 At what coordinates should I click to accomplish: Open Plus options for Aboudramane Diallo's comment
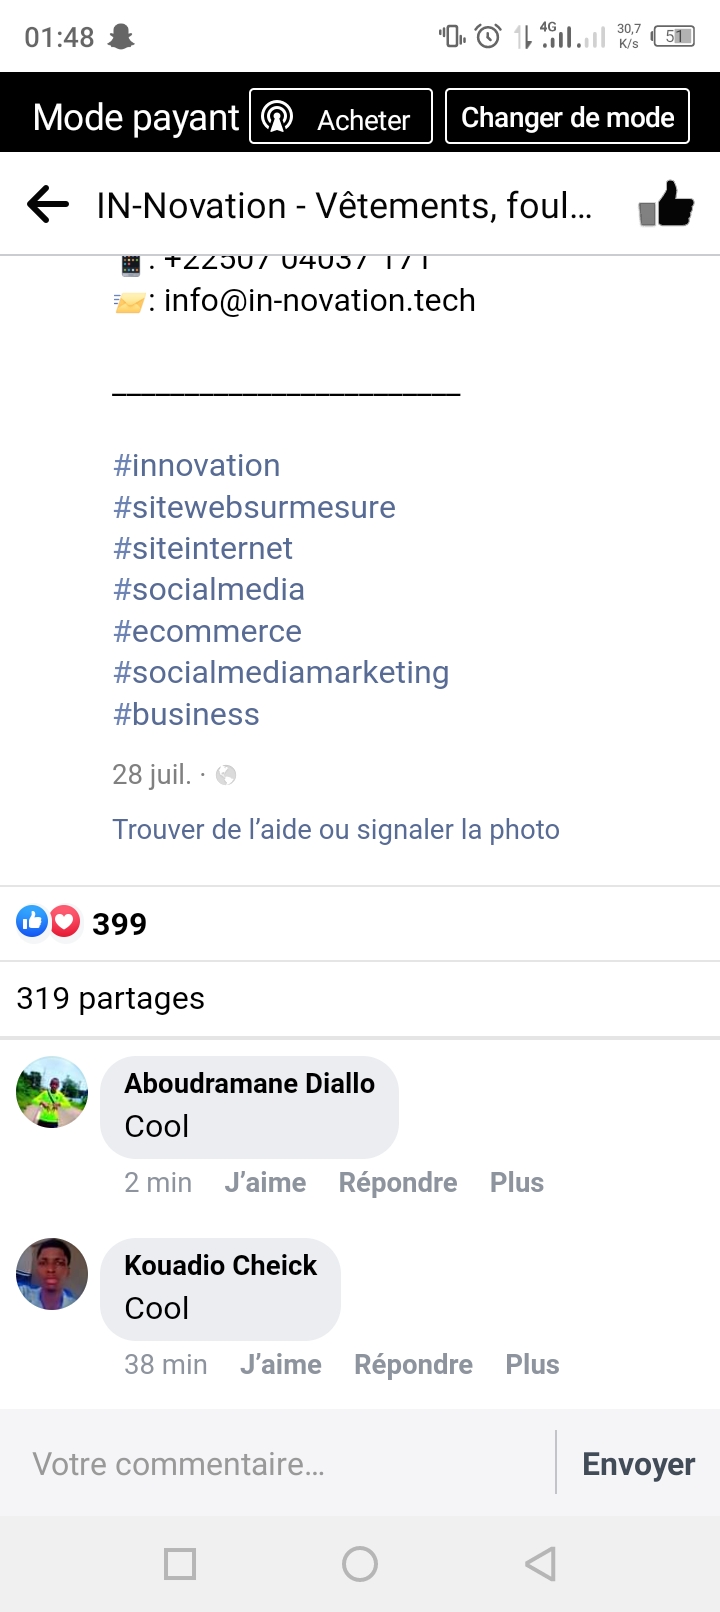516,1182
